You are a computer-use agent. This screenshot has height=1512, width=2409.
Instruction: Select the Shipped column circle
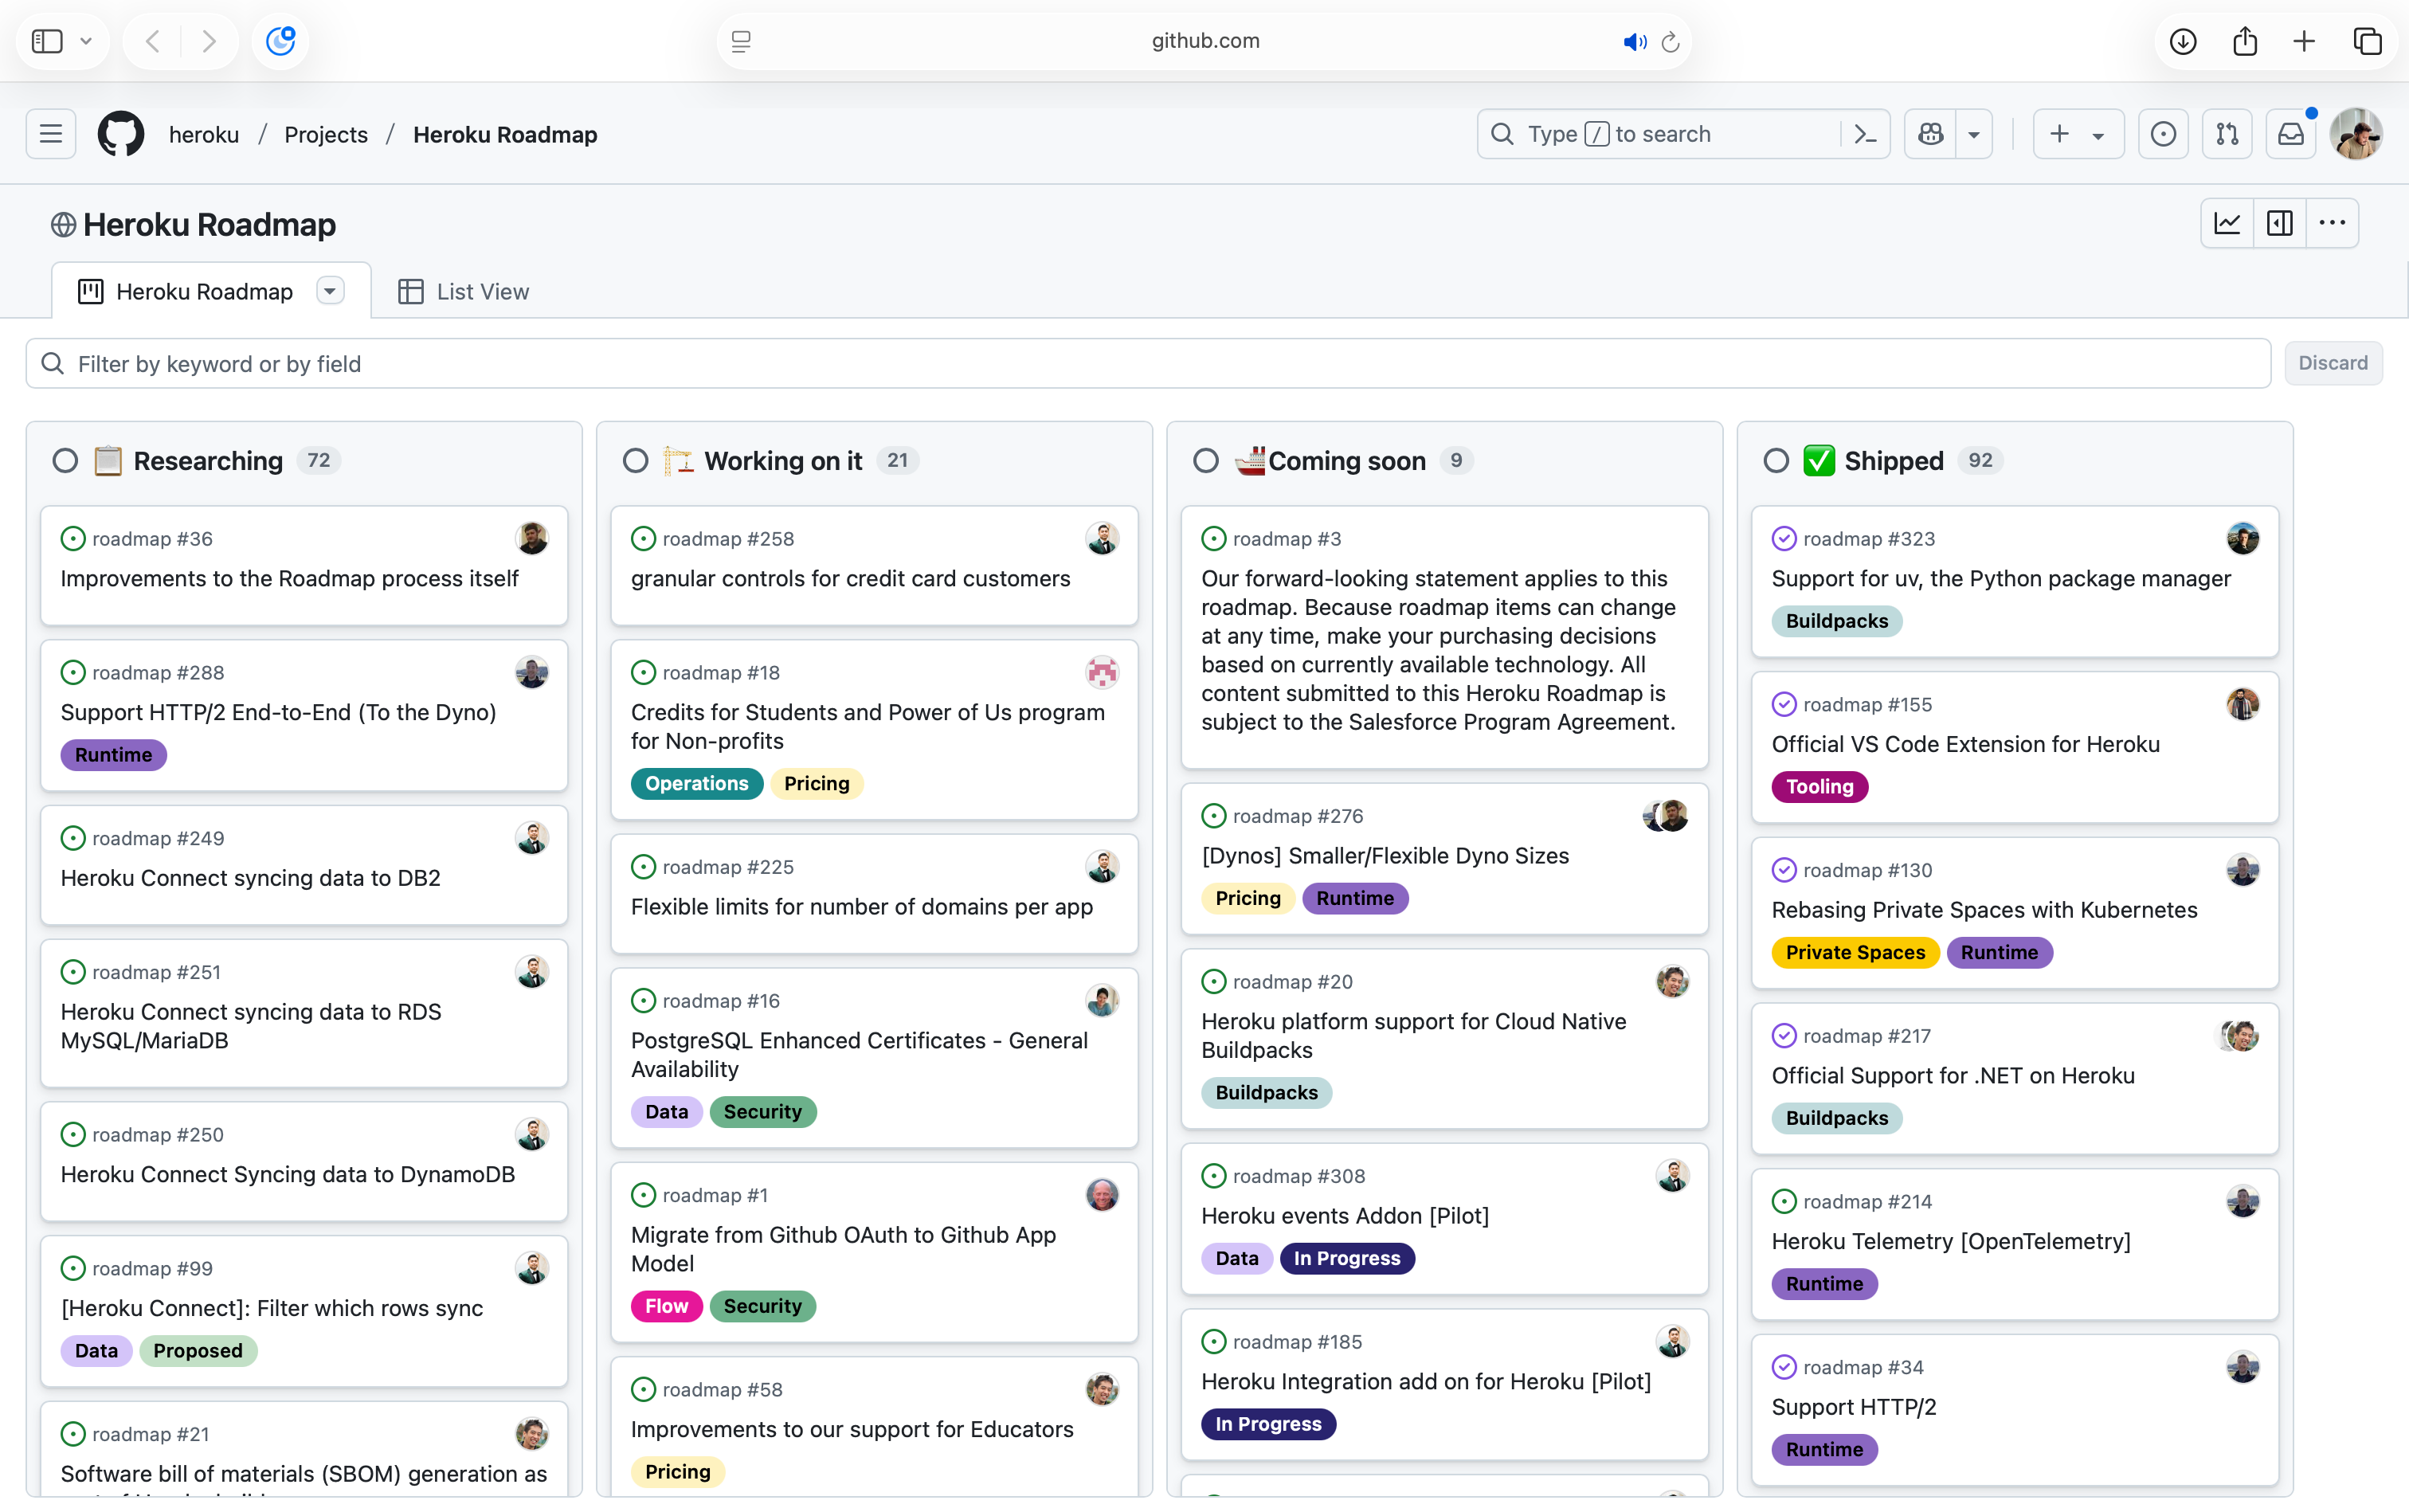click(x=1776, y=460)
